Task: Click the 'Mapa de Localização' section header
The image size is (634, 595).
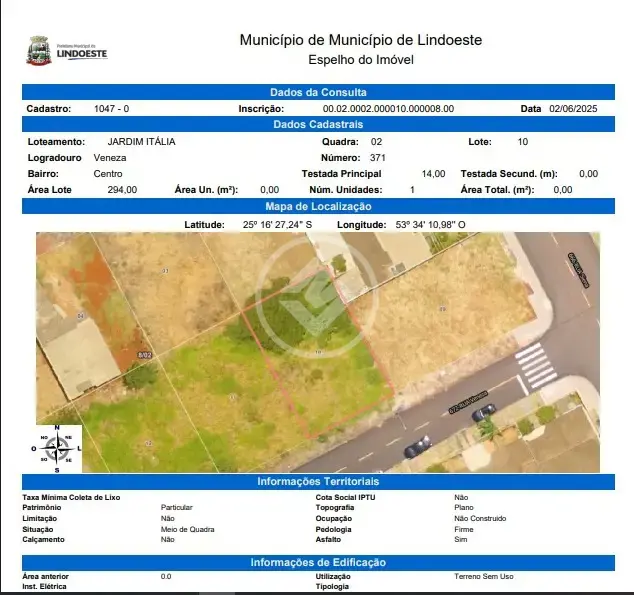Action: tap(318, 206)
